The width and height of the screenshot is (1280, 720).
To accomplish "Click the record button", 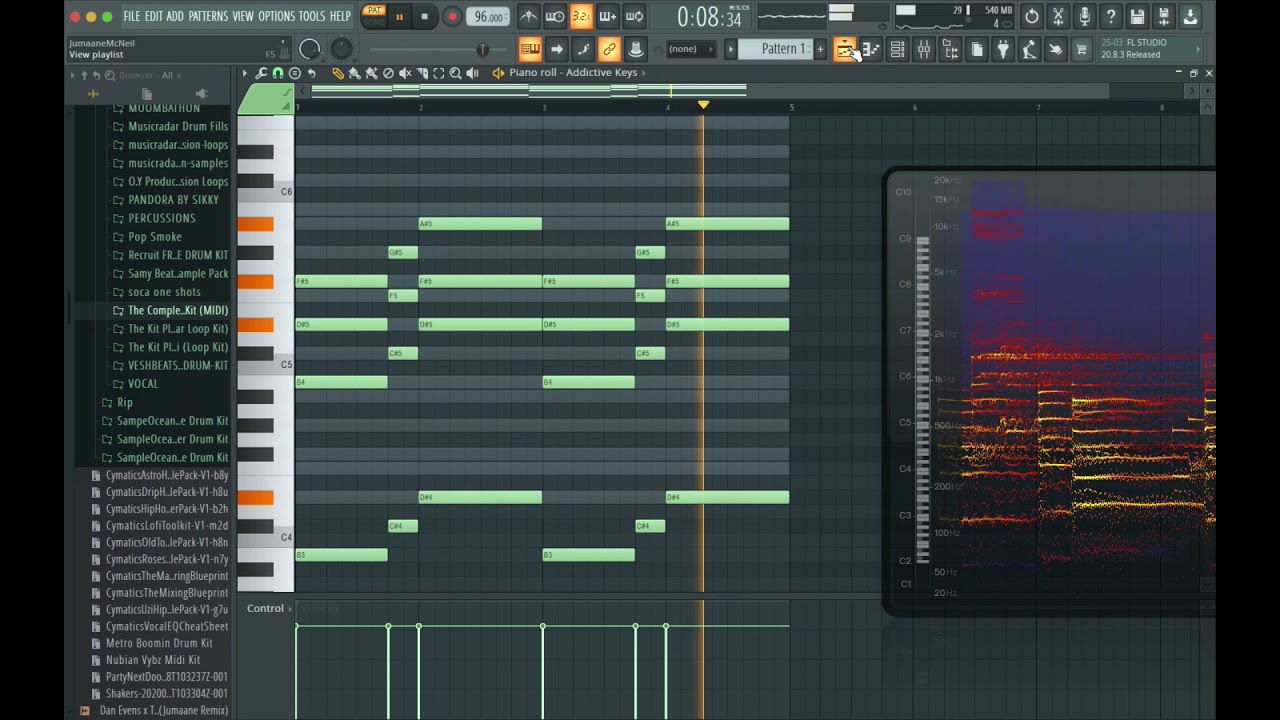I will point(451,17).
